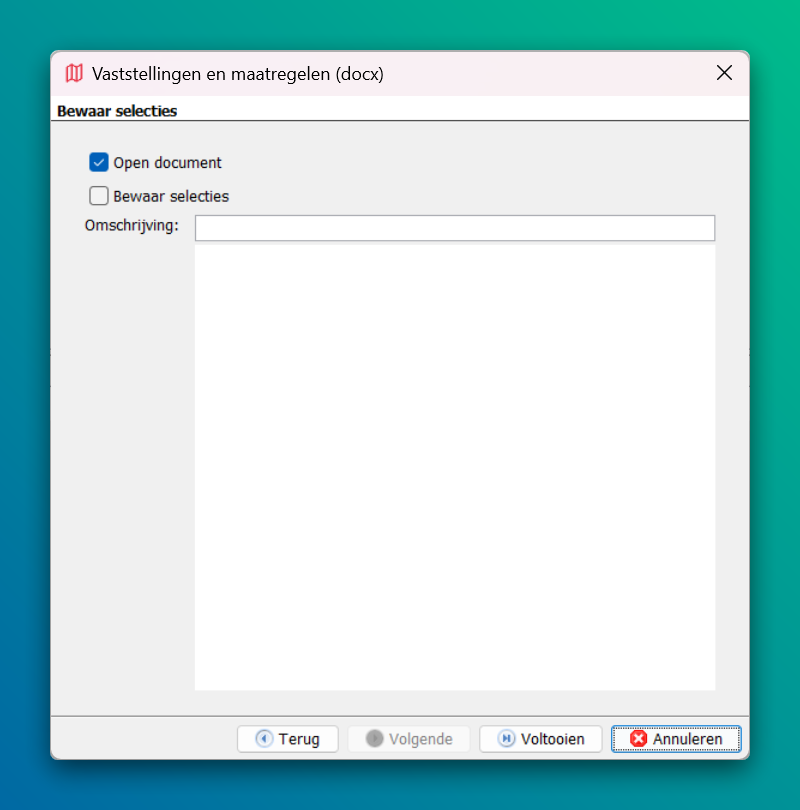The height and width of the screenshot is (810, 800).
Task: Click the empty footer area left of Terug
Action: click(140, 739)
